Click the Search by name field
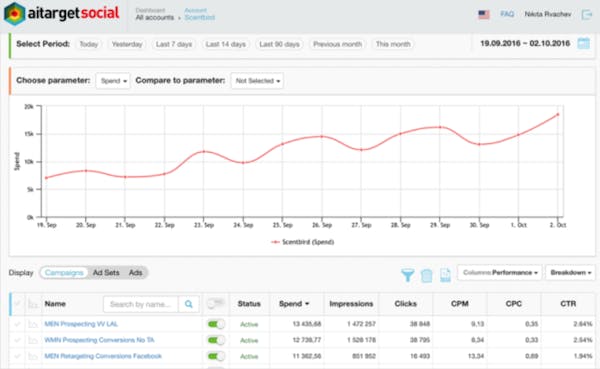The height and width of the screenshot is (369, 600). (x=140, y=304)
